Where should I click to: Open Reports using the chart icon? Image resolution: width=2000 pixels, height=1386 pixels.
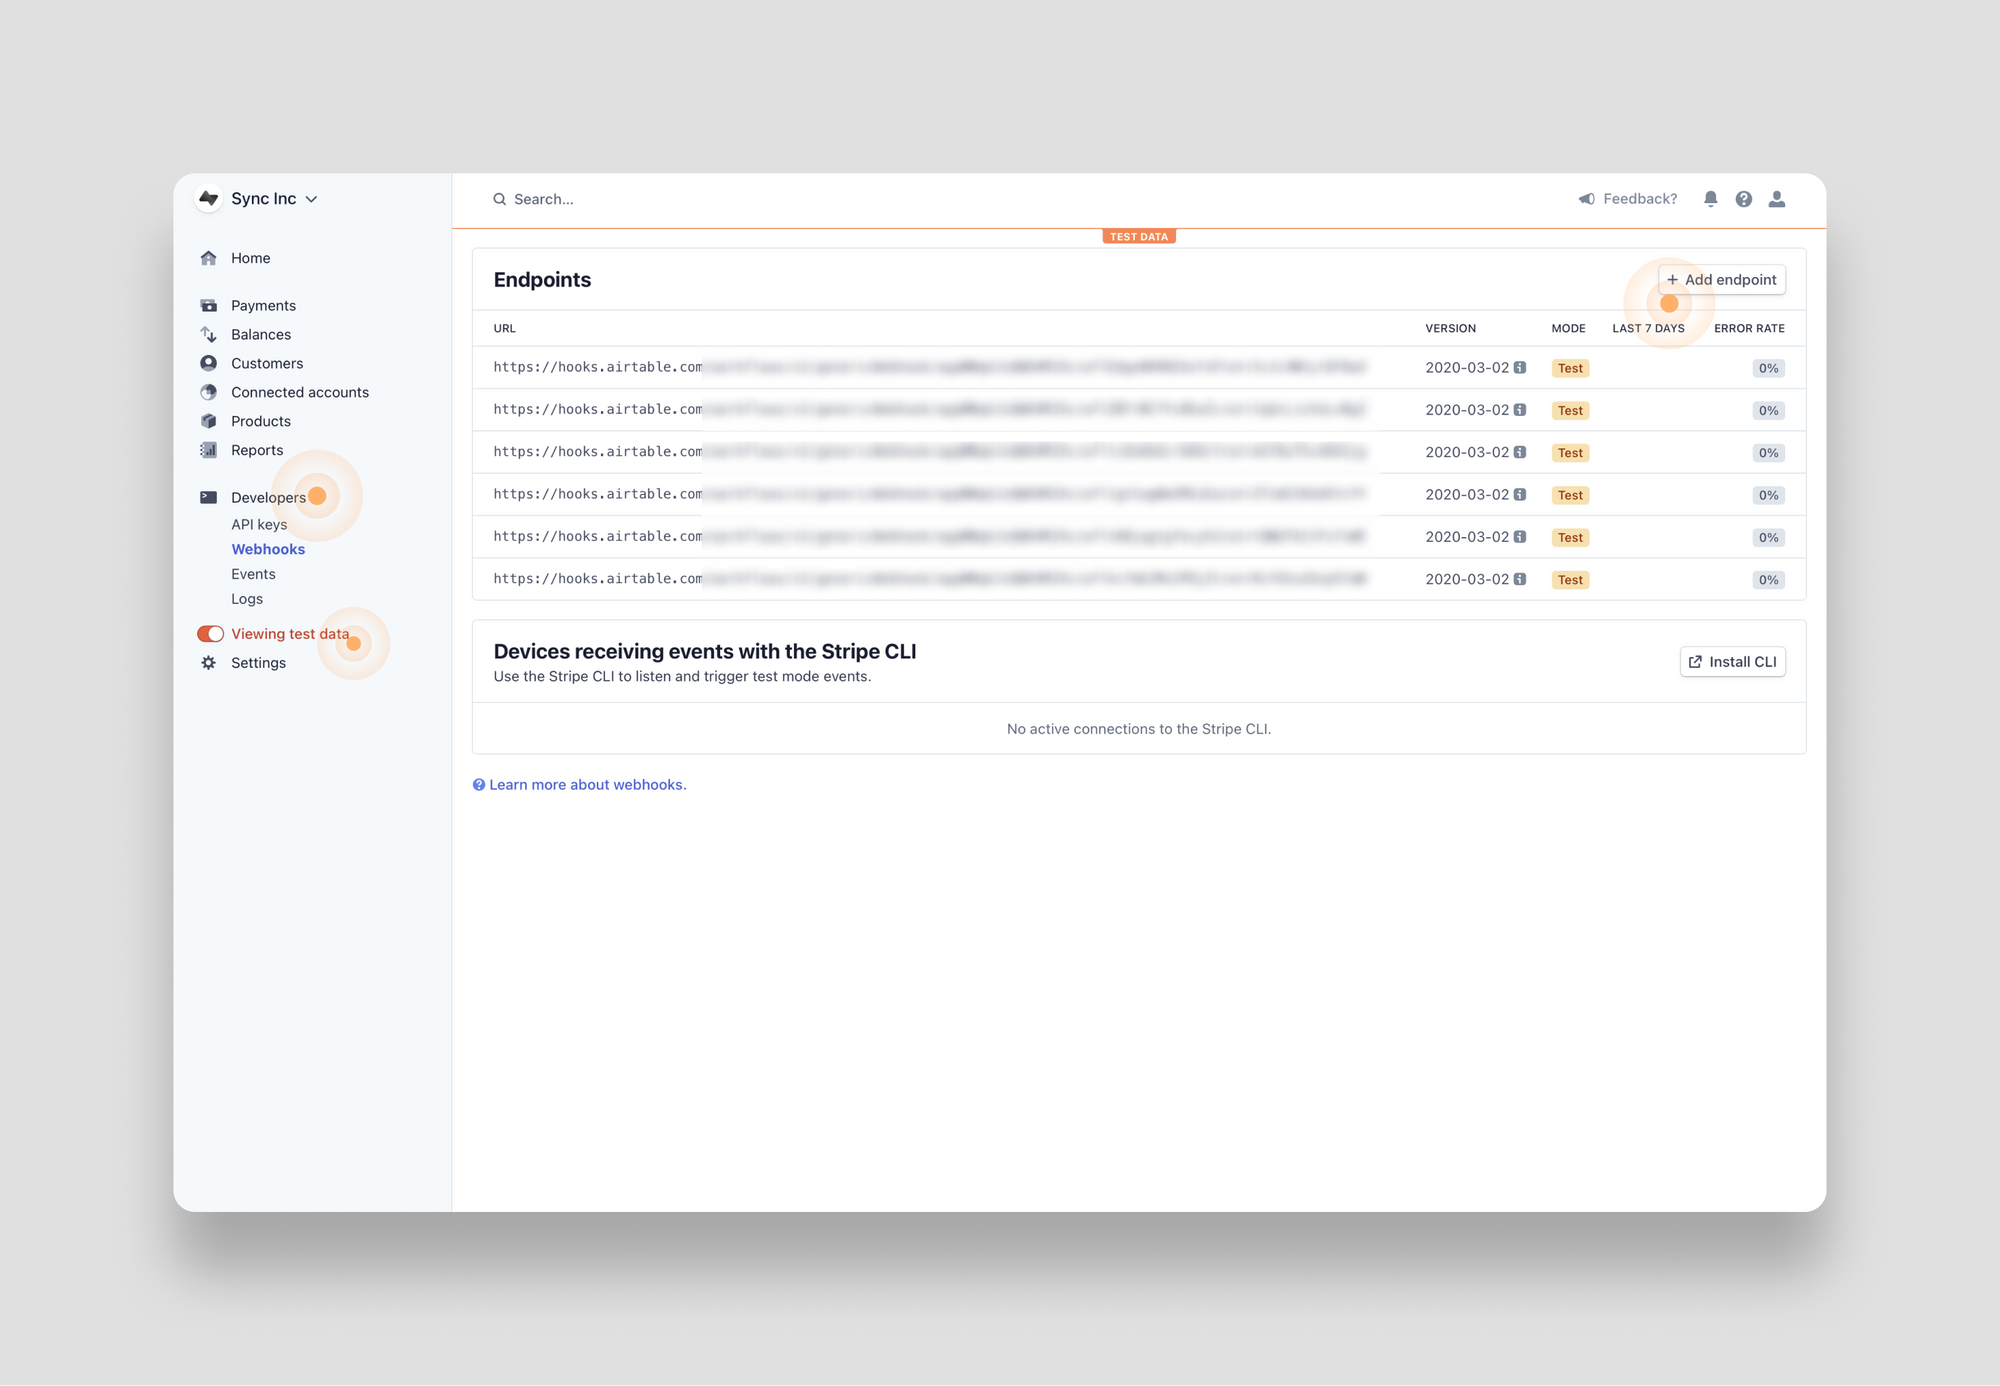tap(208, 450)
